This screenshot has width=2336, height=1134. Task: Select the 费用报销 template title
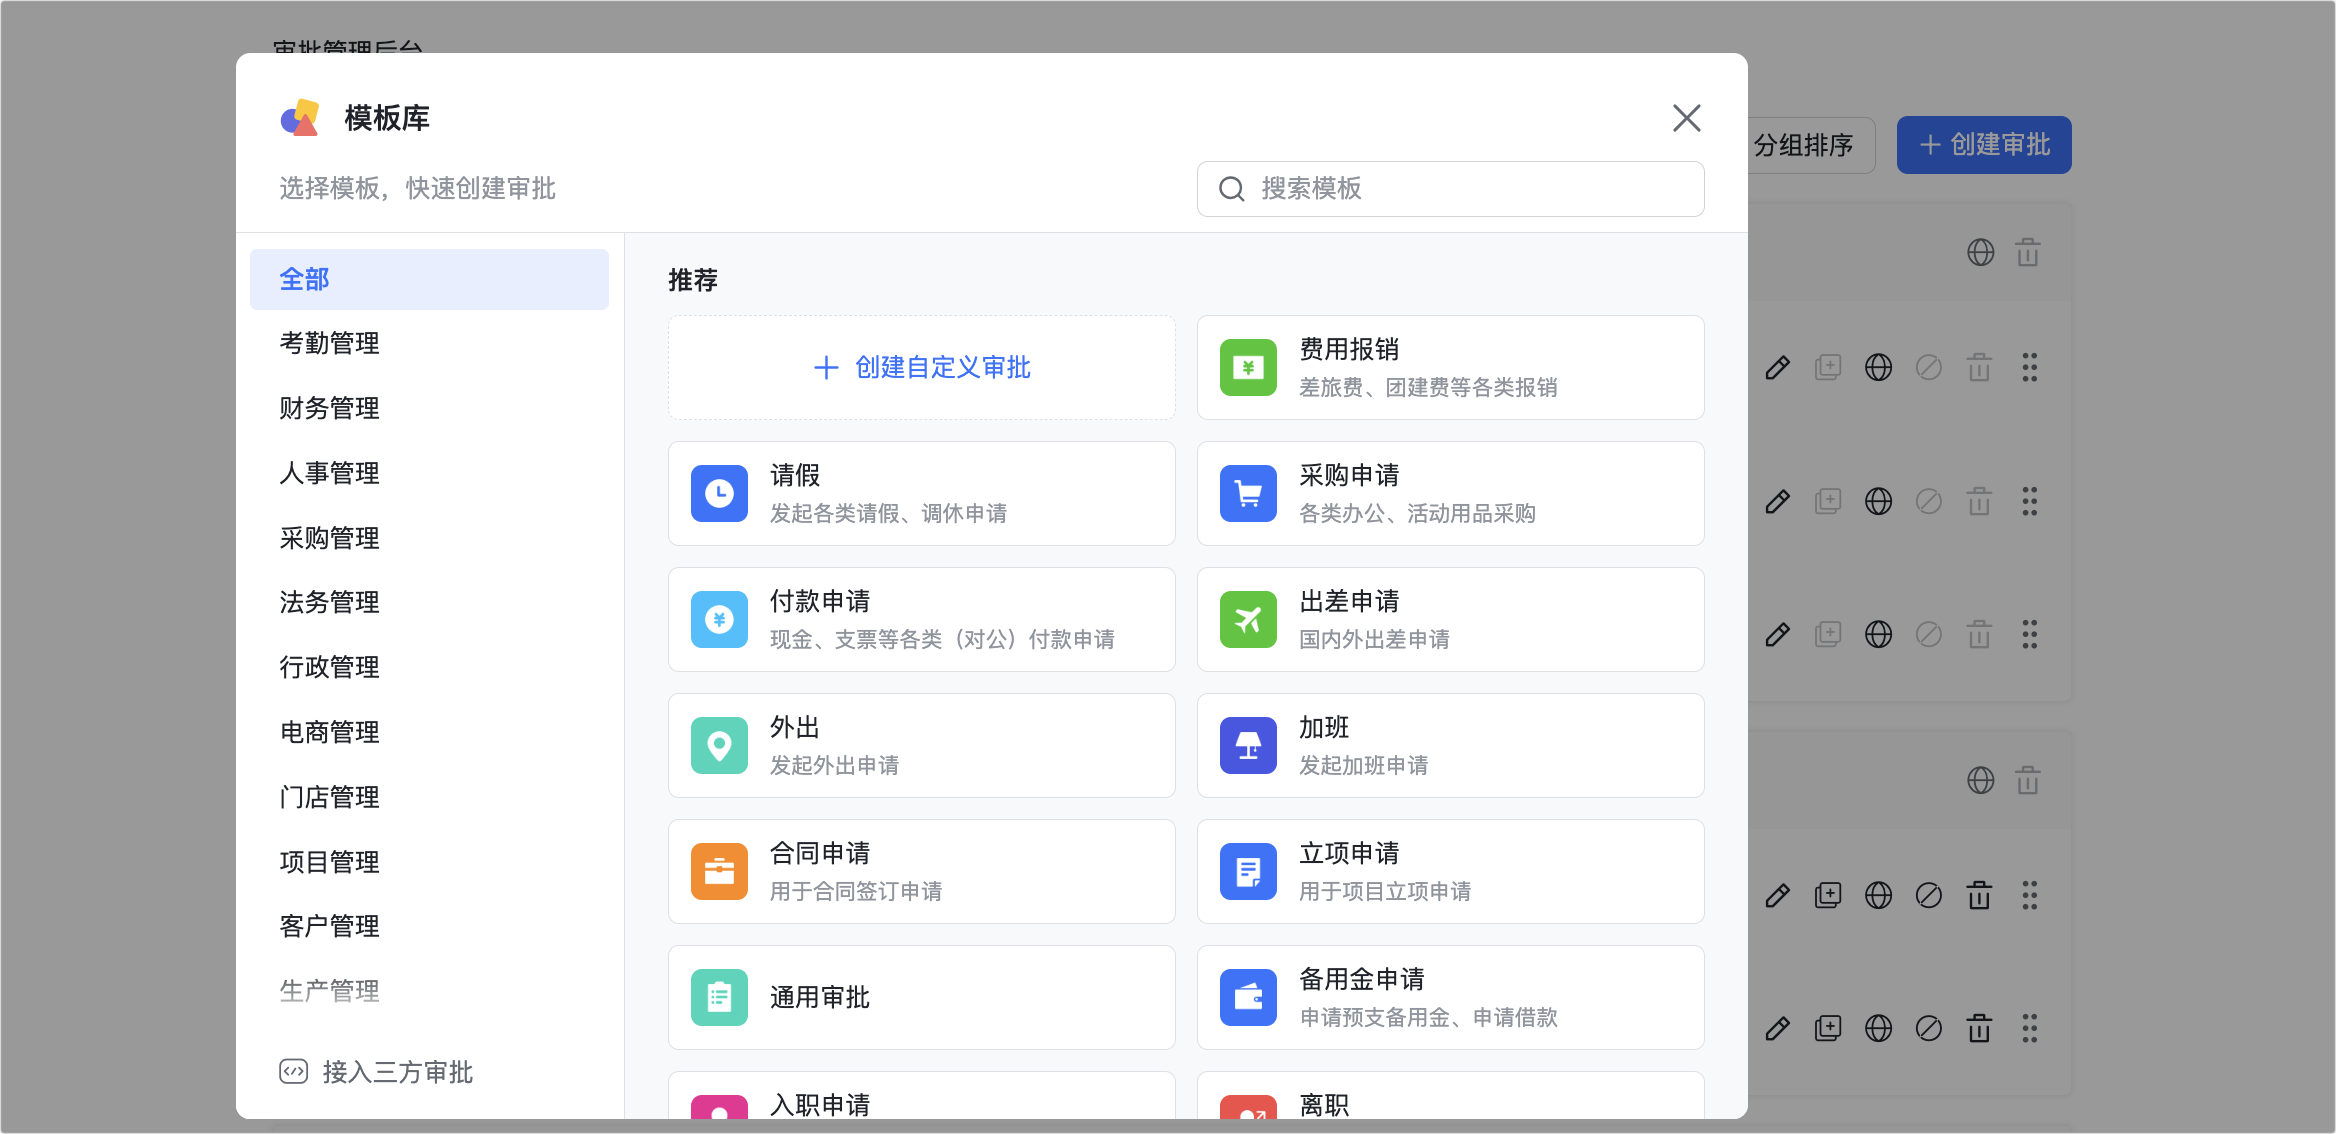point(1348,350)
